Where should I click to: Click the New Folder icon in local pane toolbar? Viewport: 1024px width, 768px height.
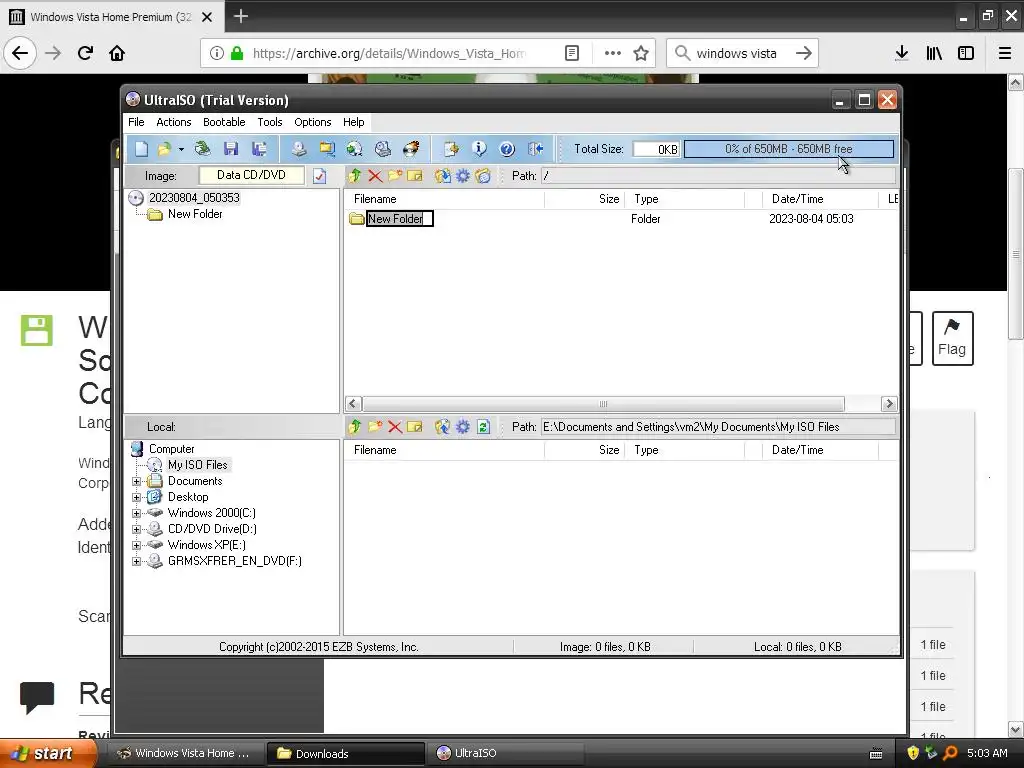coord(375,426)
